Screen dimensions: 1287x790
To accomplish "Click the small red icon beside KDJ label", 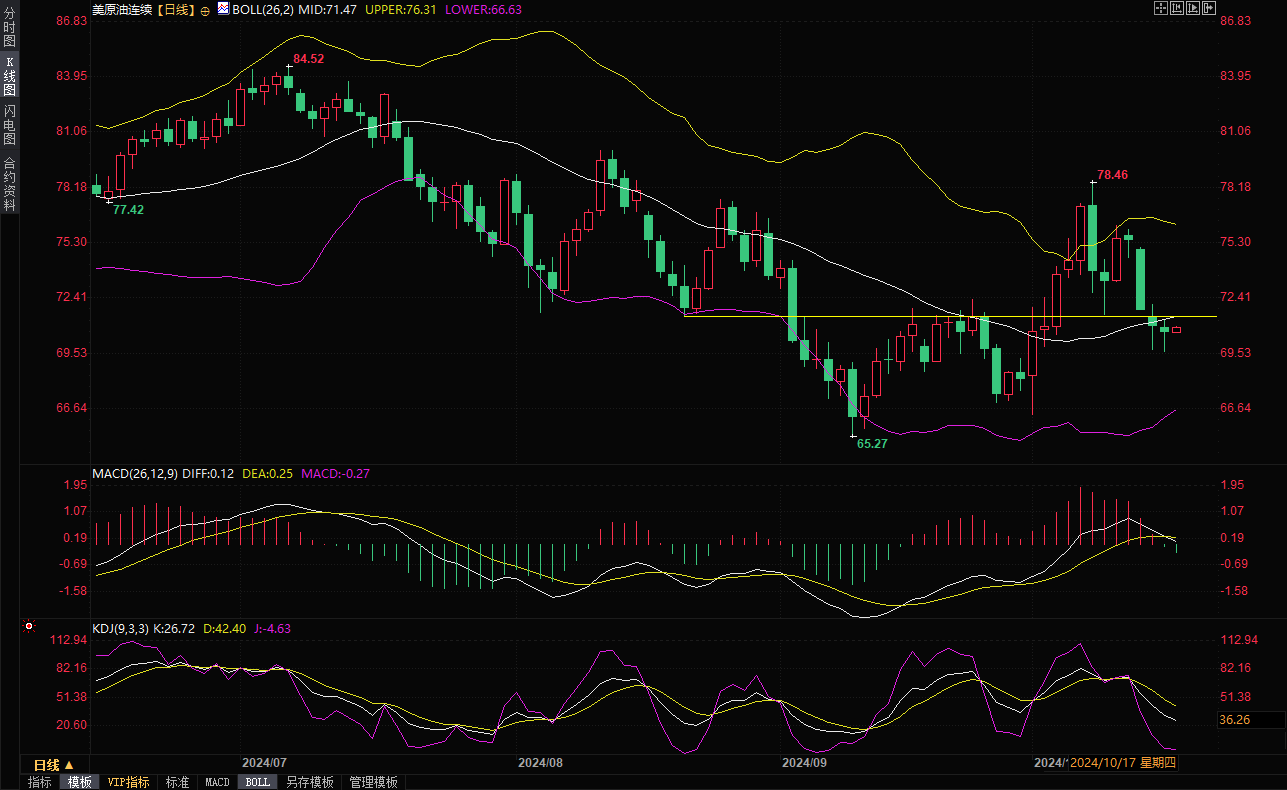I will 28,628.
